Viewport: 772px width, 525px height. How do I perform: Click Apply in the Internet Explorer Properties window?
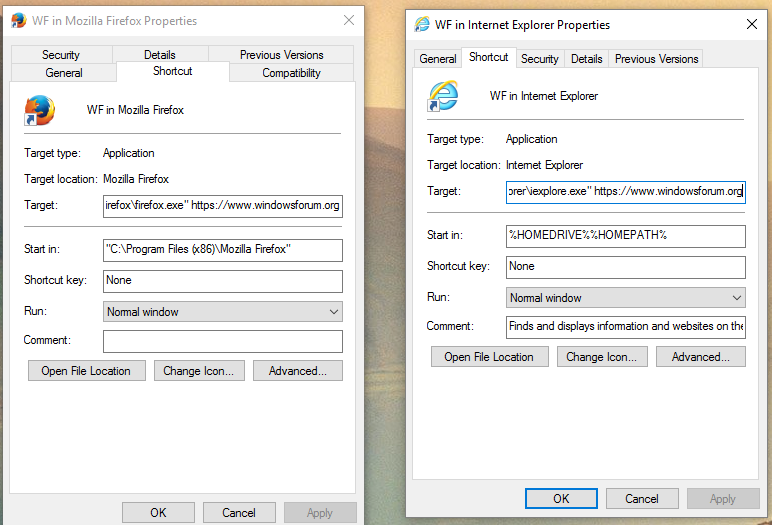(x=723, y=498)
